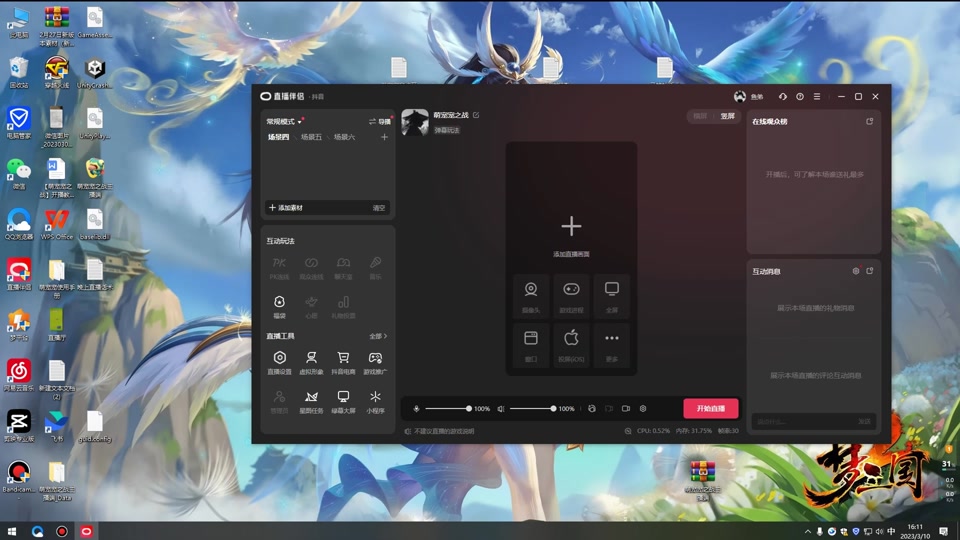Viewport: 960px width, 540px height.
Task: Mute the microphone icon
Action: [416, 408]
